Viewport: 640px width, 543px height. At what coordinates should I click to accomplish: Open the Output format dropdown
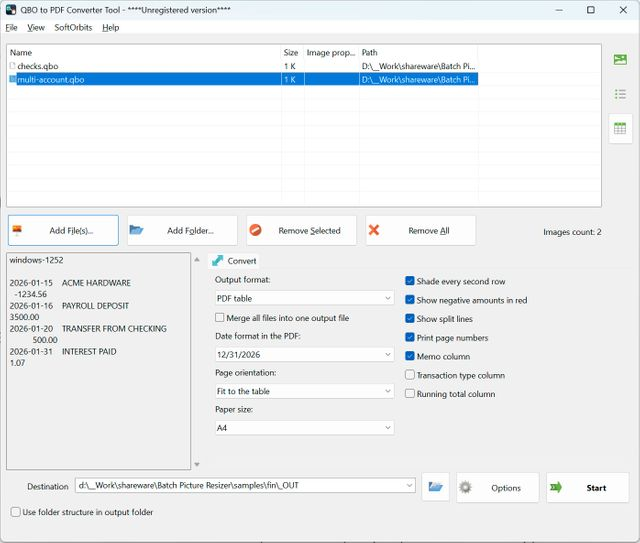[304, 298]
